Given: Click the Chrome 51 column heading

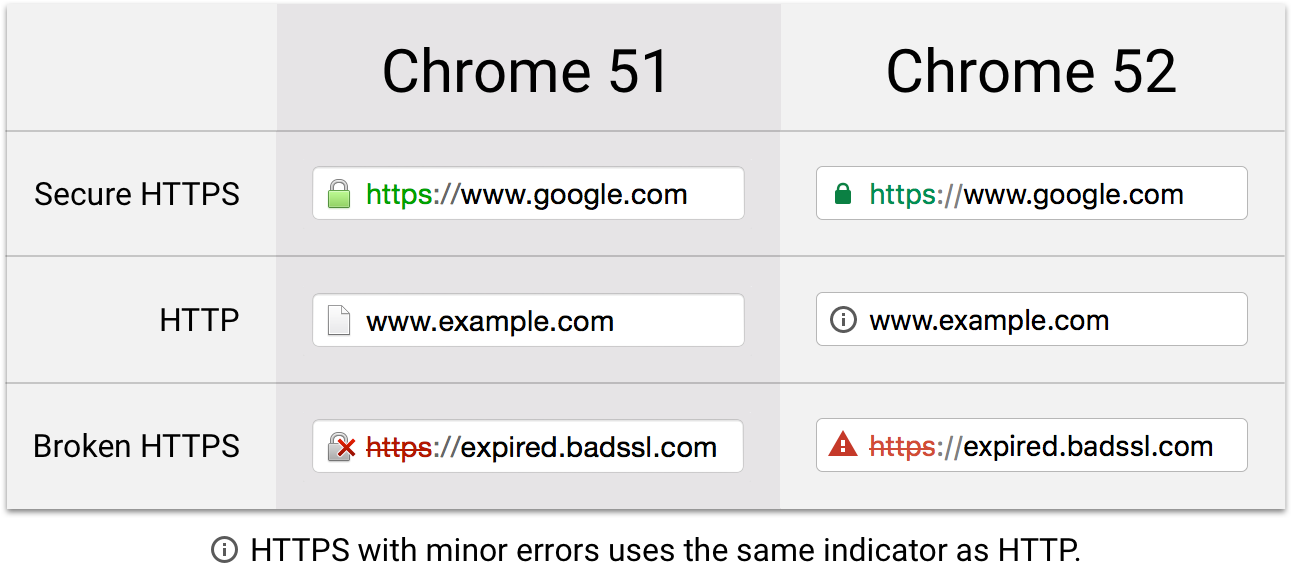Looking at the screenshot, I should coord(525,72).
